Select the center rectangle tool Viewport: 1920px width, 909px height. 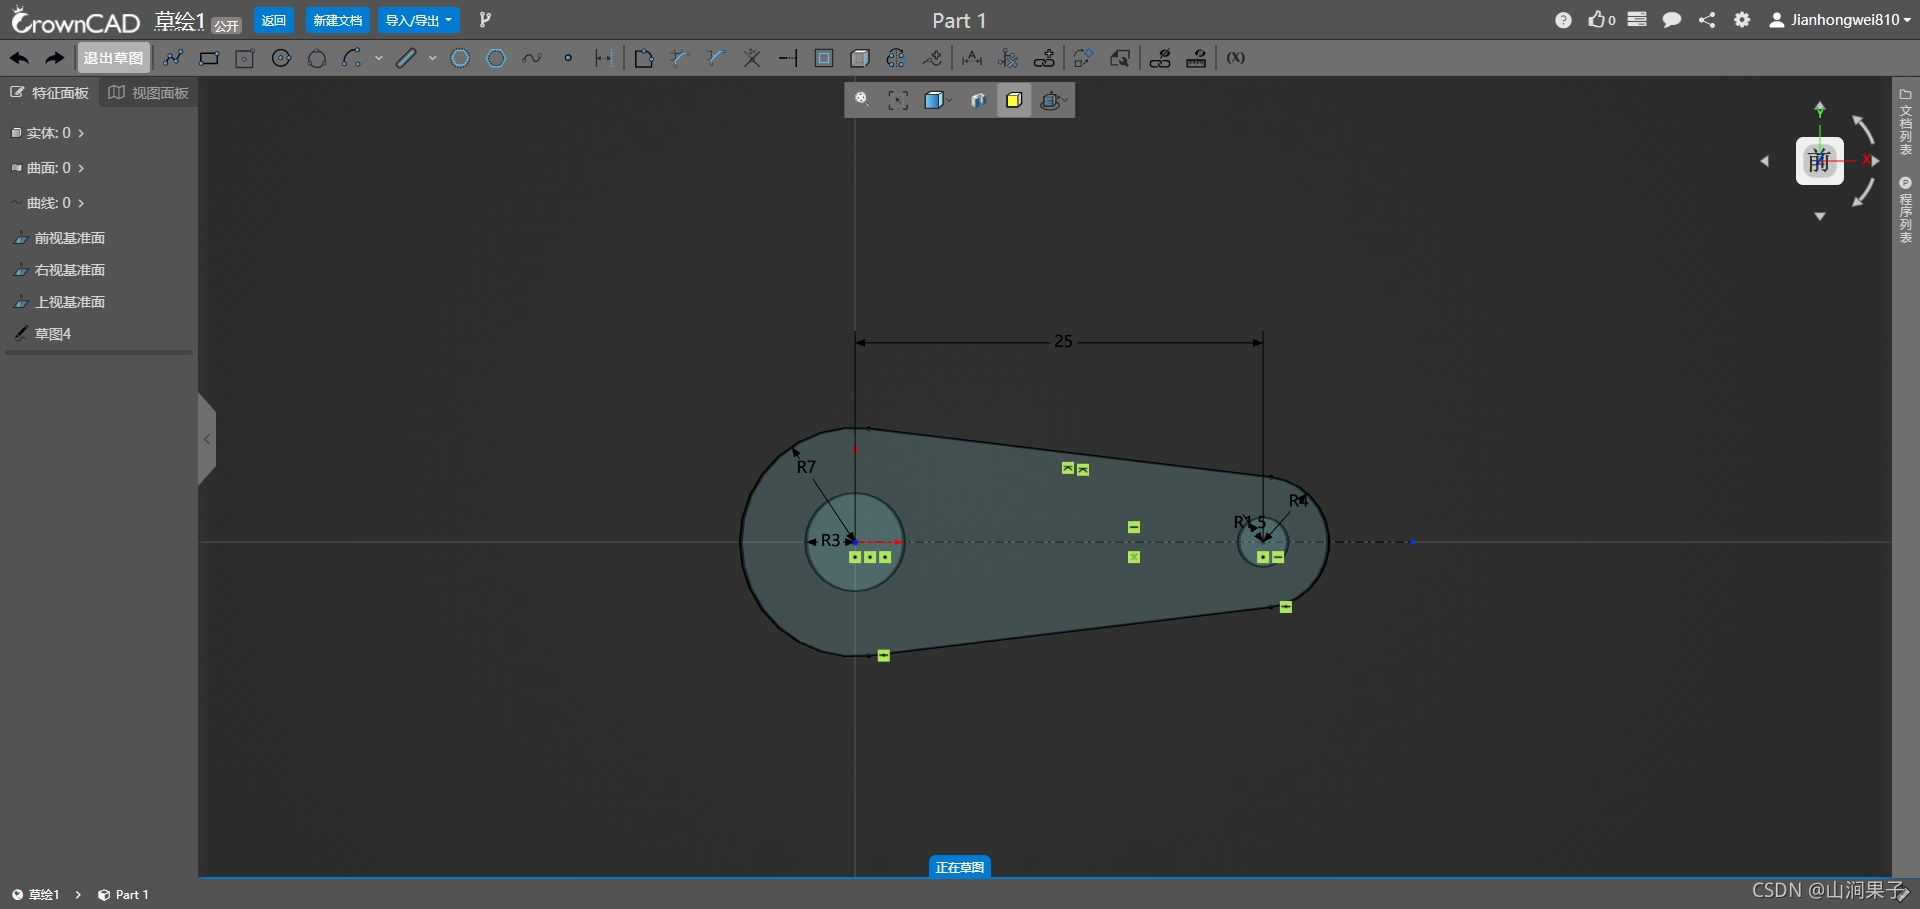pyautogui.click(x=245, y=58)
